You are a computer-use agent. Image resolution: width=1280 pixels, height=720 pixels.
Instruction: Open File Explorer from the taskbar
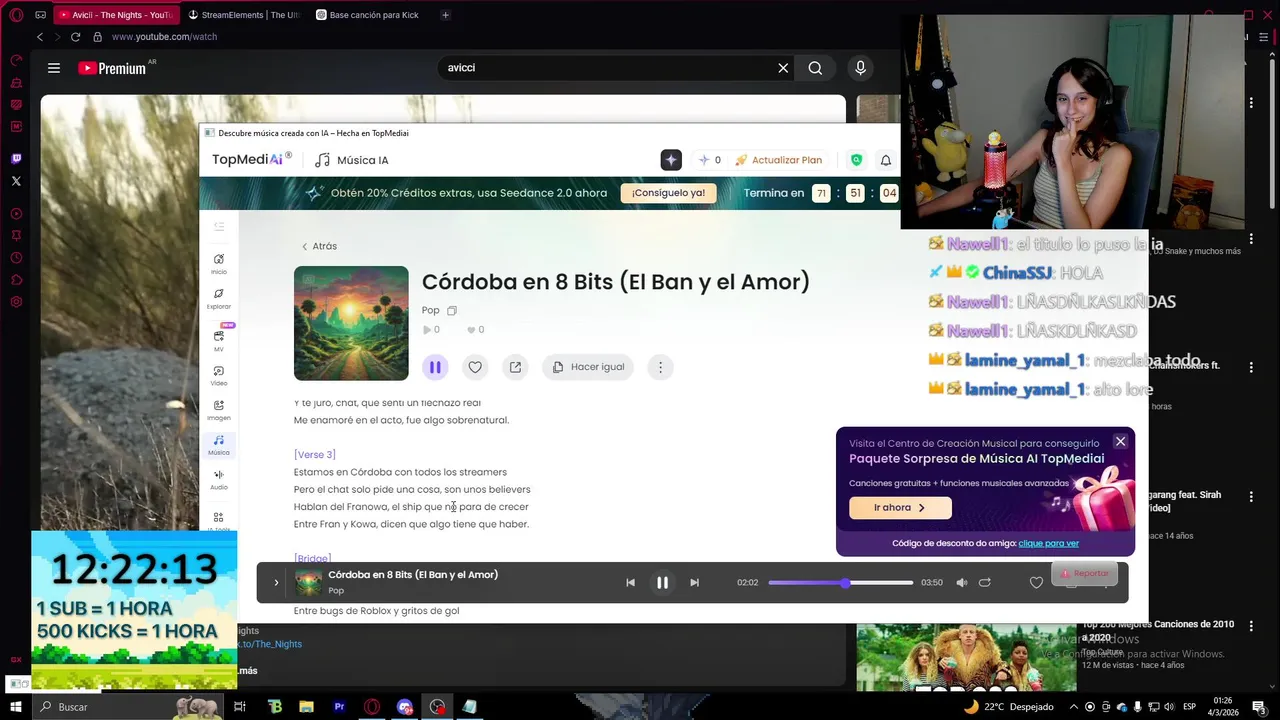tap(307, 707)
